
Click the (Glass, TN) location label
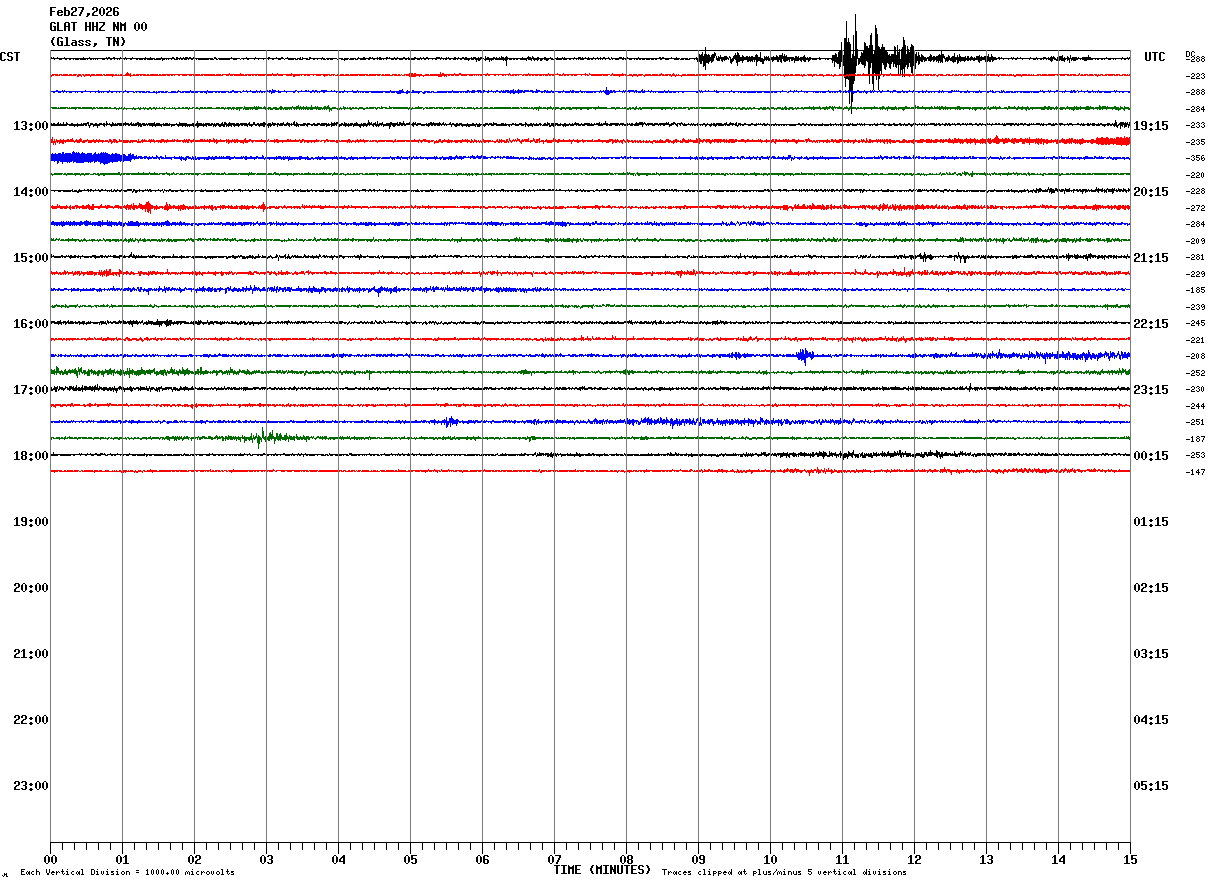(x=88, y=42)
